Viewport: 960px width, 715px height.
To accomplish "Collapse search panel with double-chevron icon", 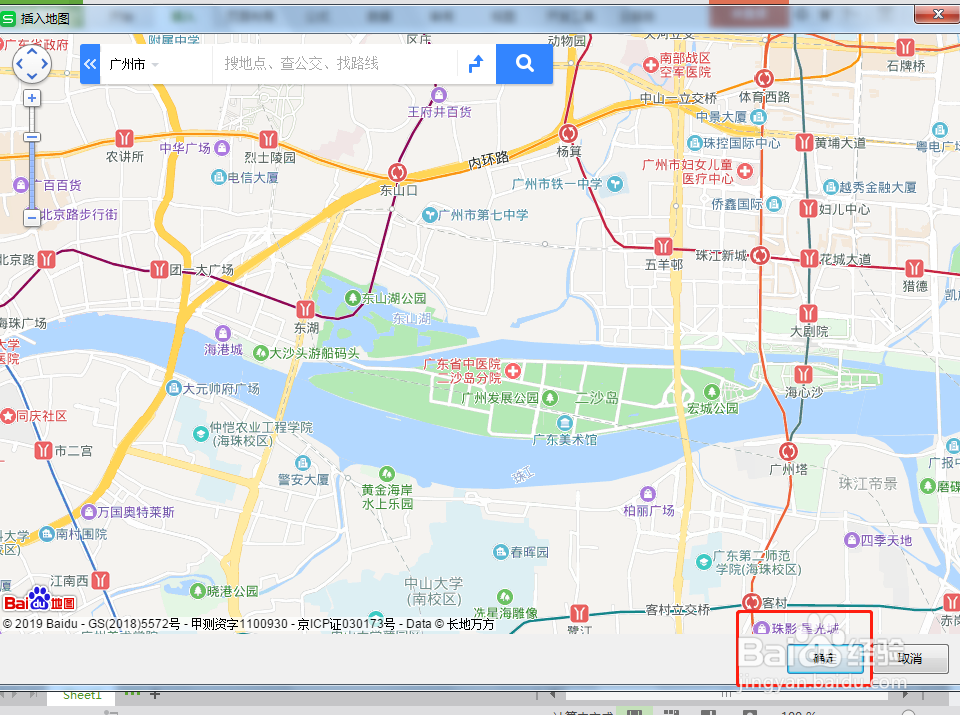I will tap(90, 64).
